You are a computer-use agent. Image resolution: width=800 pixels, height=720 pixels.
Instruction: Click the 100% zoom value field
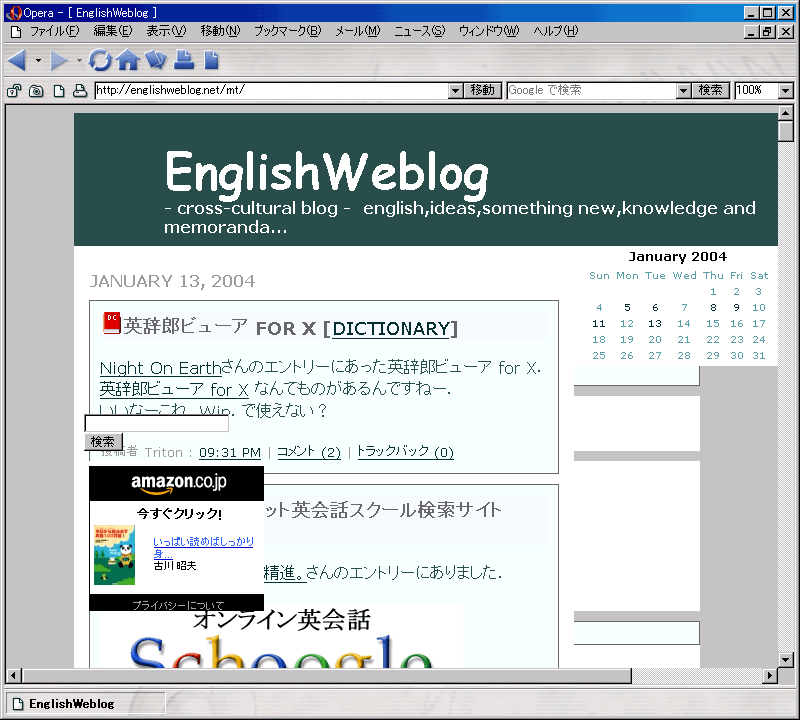coord(757,90)
